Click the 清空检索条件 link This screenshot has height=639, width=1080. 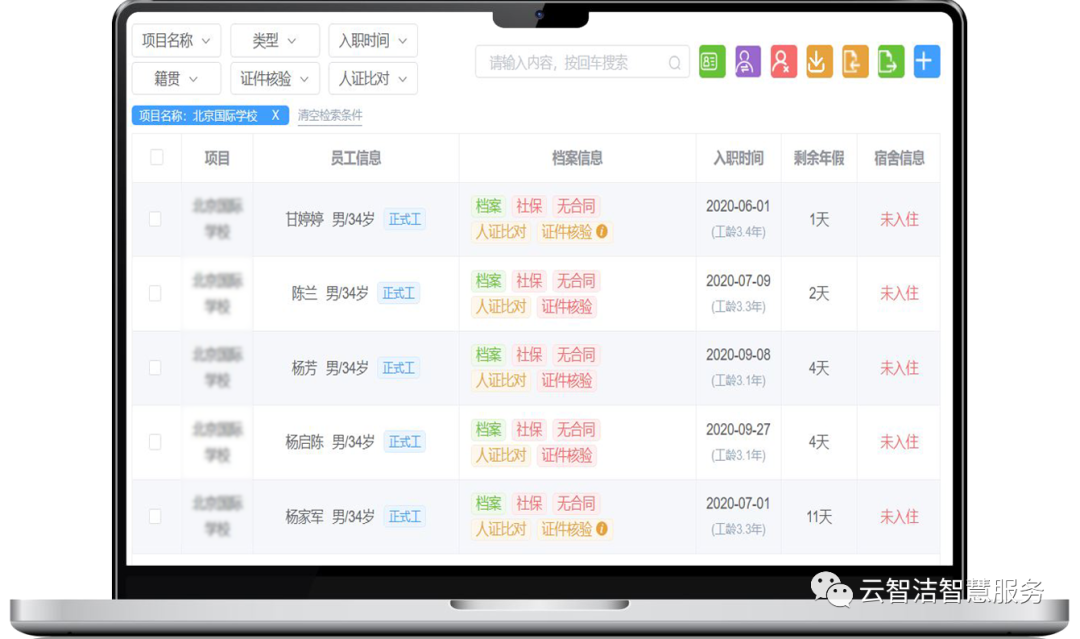pos(330,116)
